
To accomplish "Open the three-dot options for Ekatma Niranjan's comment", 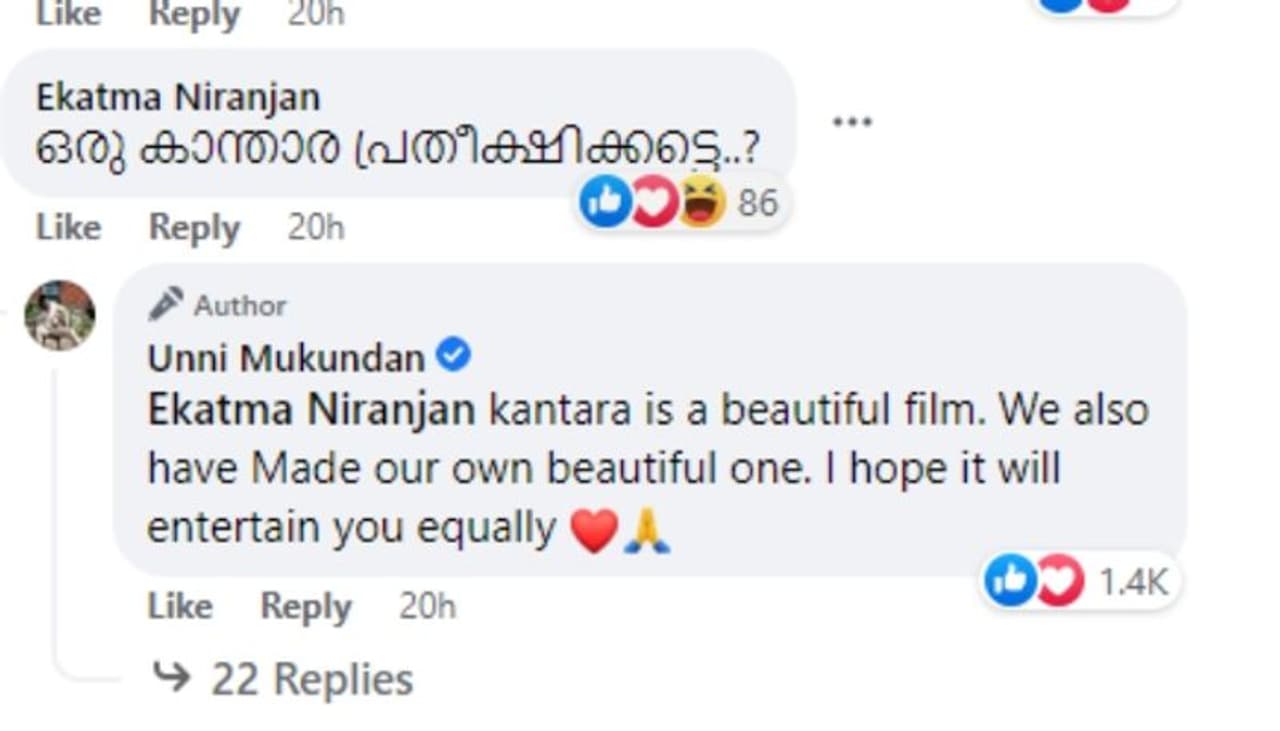I will (x=852, y=122).
